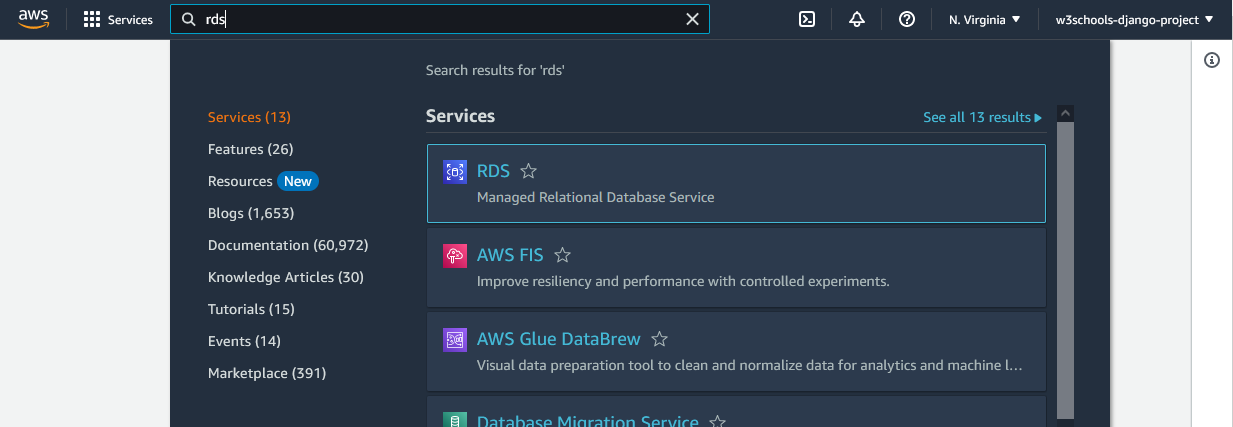
Task: Click the AWS logo home icon
Action: coord(34,19)
